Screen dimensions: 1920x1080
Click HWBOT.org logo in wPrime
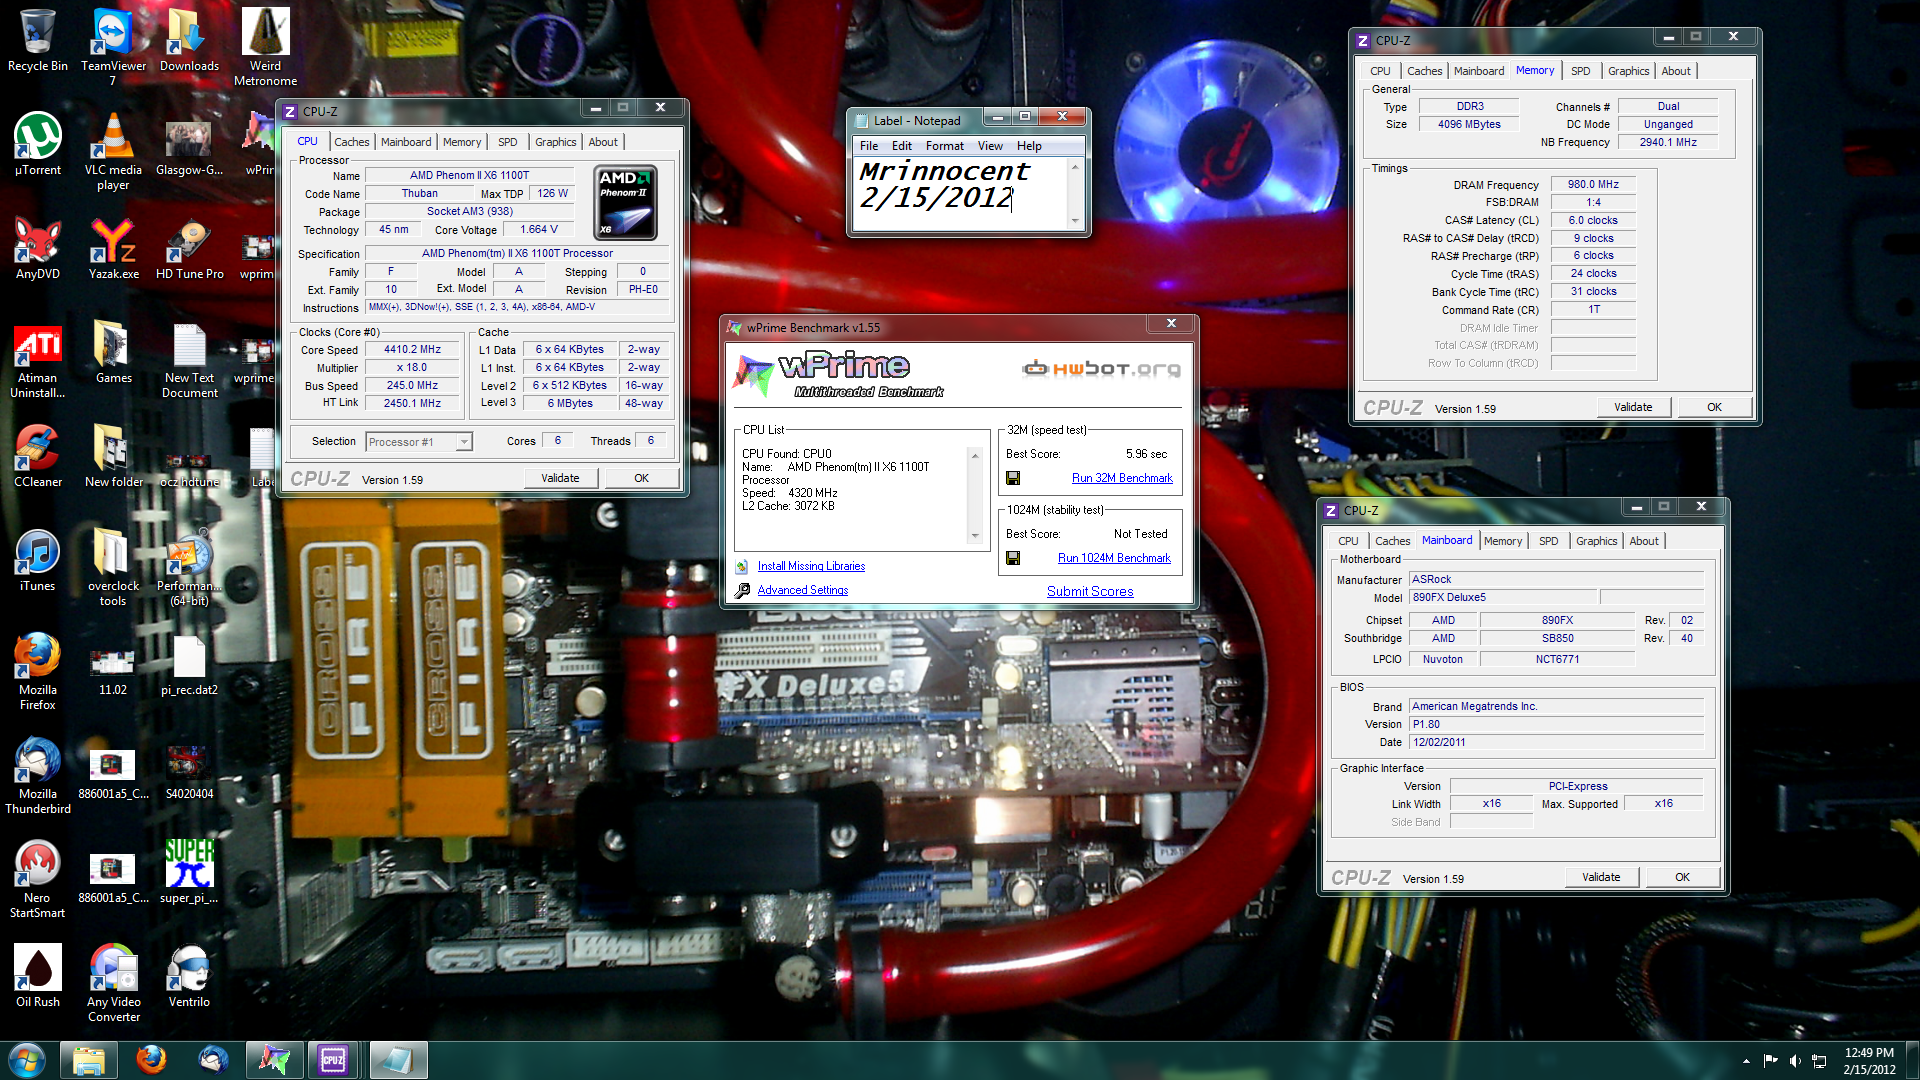point(1101,368)
